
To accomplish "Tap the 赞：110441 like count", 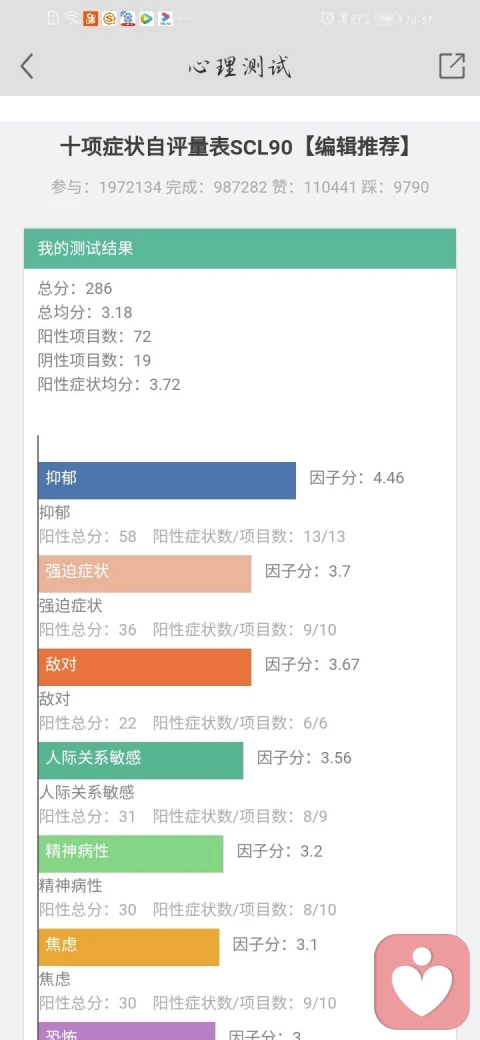I will point(314,187).
